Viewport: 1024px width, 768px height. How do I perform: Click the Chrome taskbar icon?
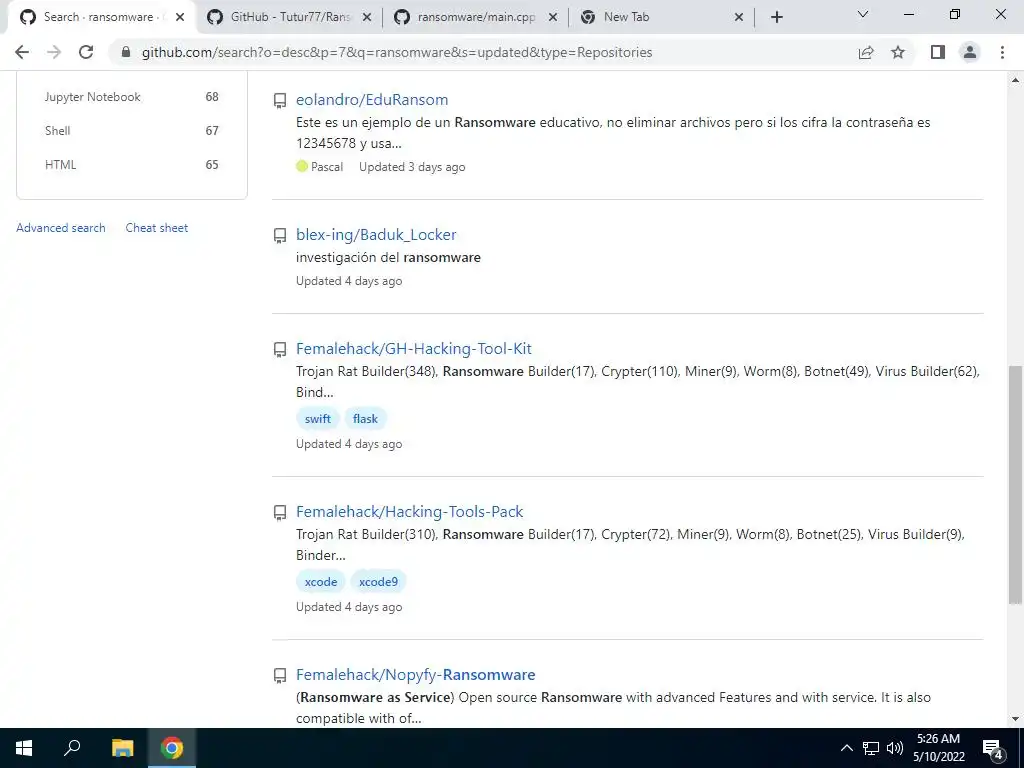pyautogui.click(x=172, y=748)
